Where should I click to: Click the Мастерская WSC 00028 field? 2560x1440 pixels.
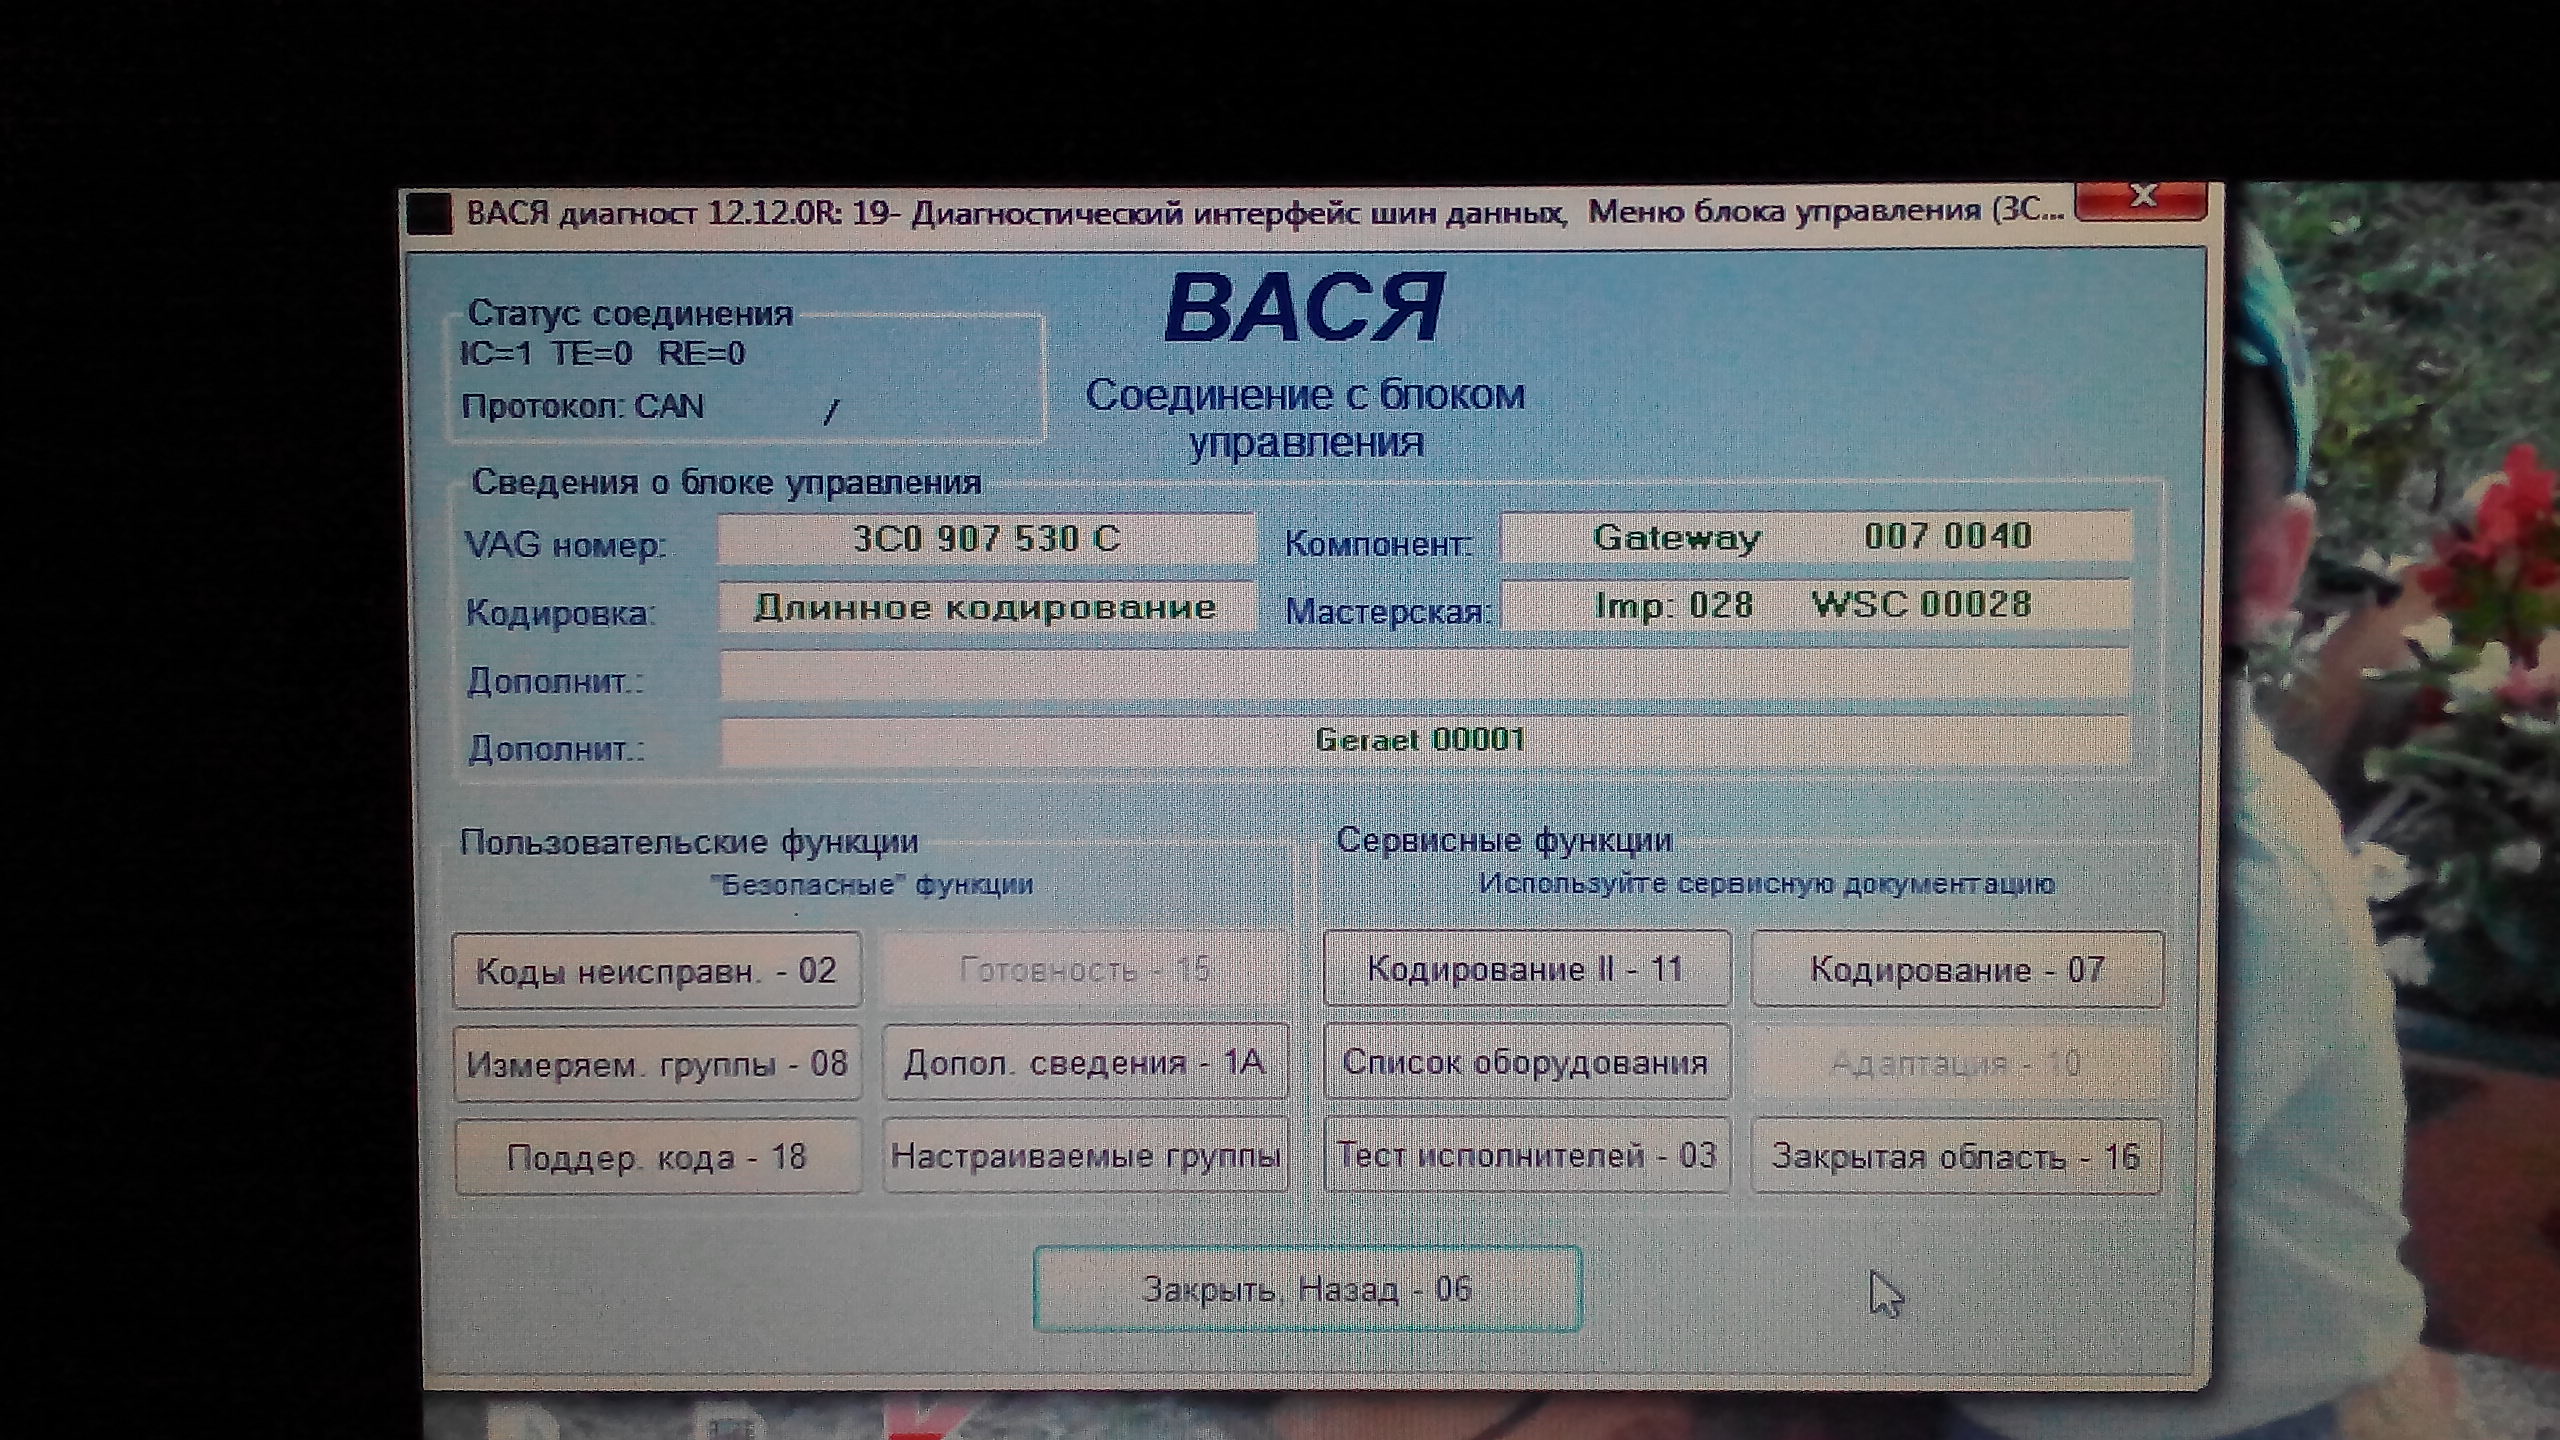click(x=1815, y=606)
